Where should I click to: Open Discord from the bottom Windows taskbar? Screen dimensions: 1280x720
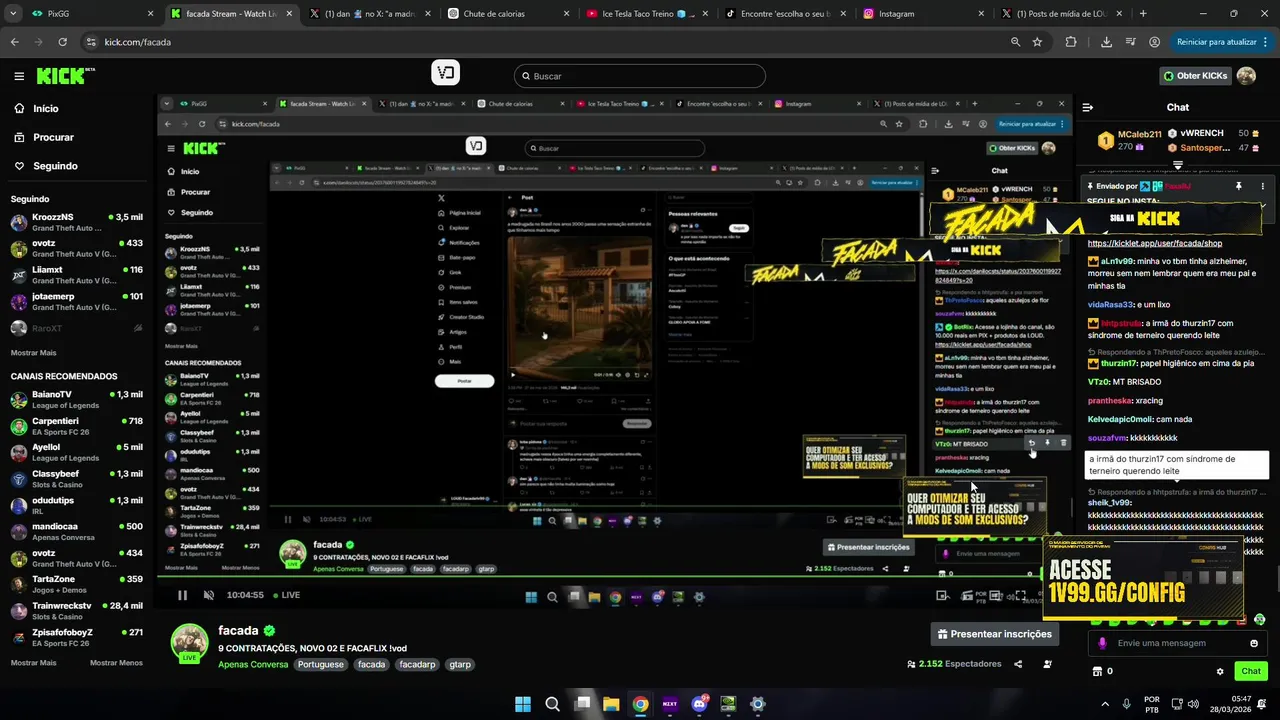[x=699, y=704]
